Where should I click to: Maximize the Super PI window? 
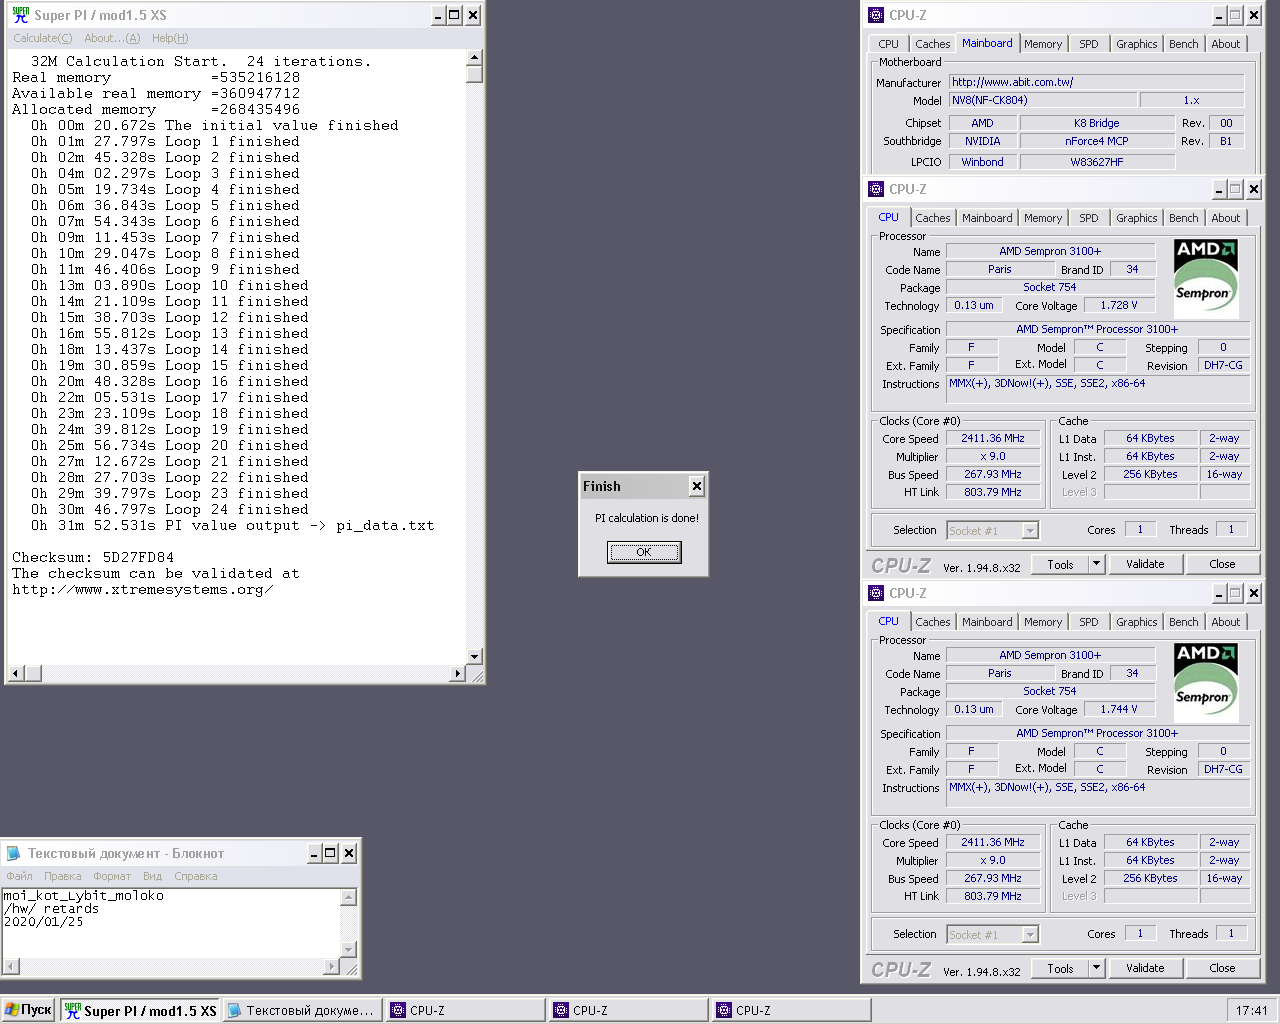(455, 15)
